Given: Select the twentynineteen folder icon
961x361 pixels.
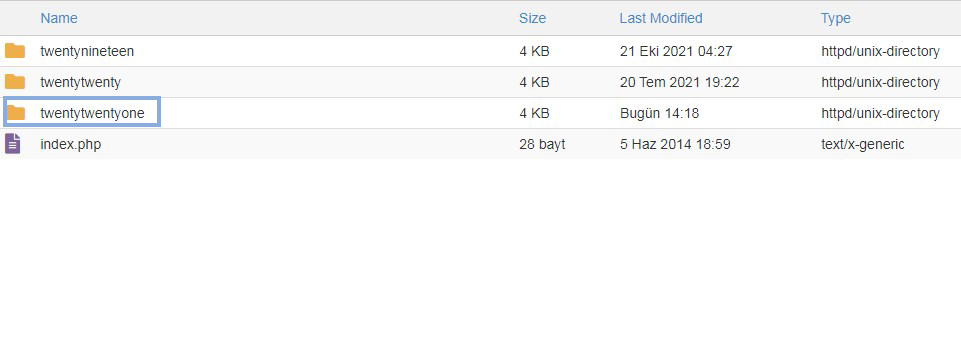Looking at the screenshot, I should click(x=15, y=51).
